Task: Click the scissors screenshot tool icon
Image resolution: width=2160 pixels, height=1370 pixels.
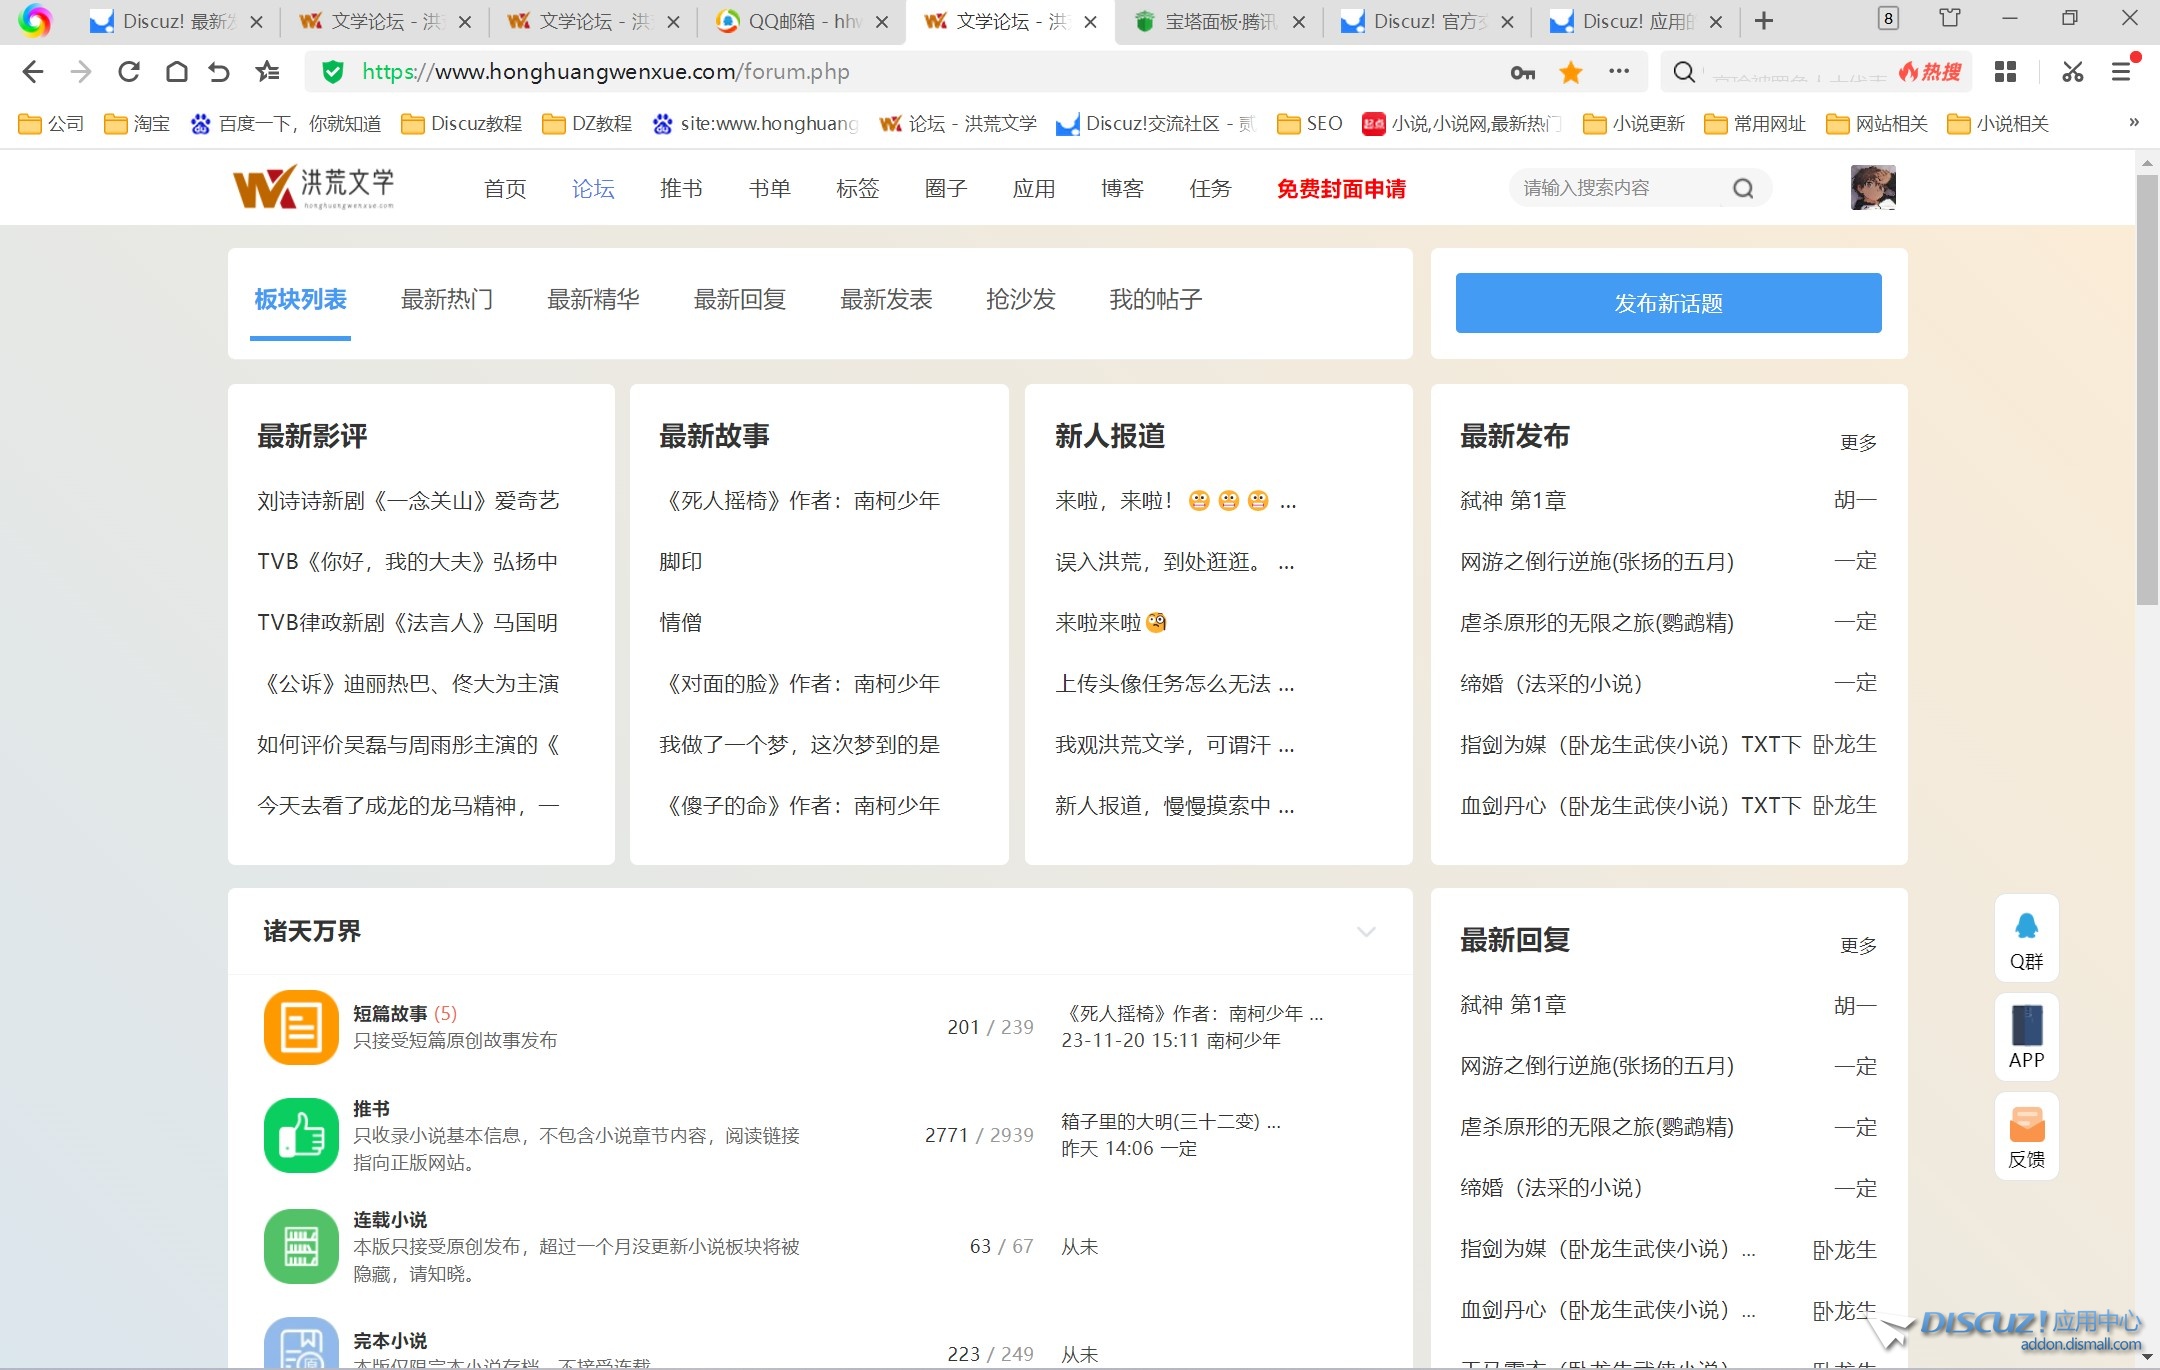Action: click(2072, 72)
